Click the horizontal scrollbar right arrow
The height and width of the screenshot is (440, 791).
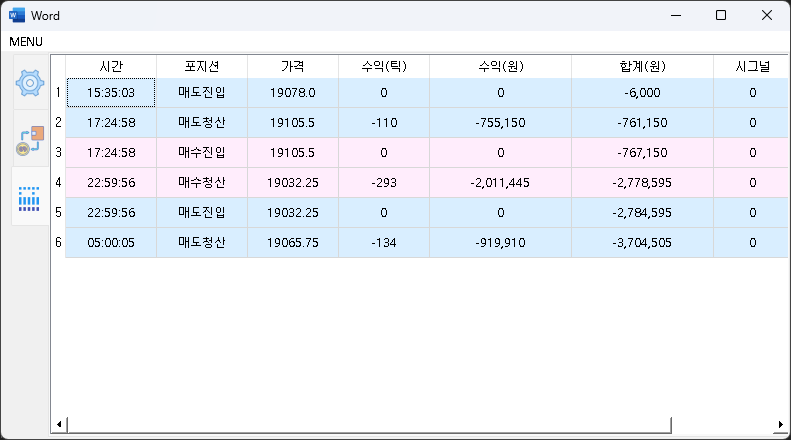(x=780, y=424)
